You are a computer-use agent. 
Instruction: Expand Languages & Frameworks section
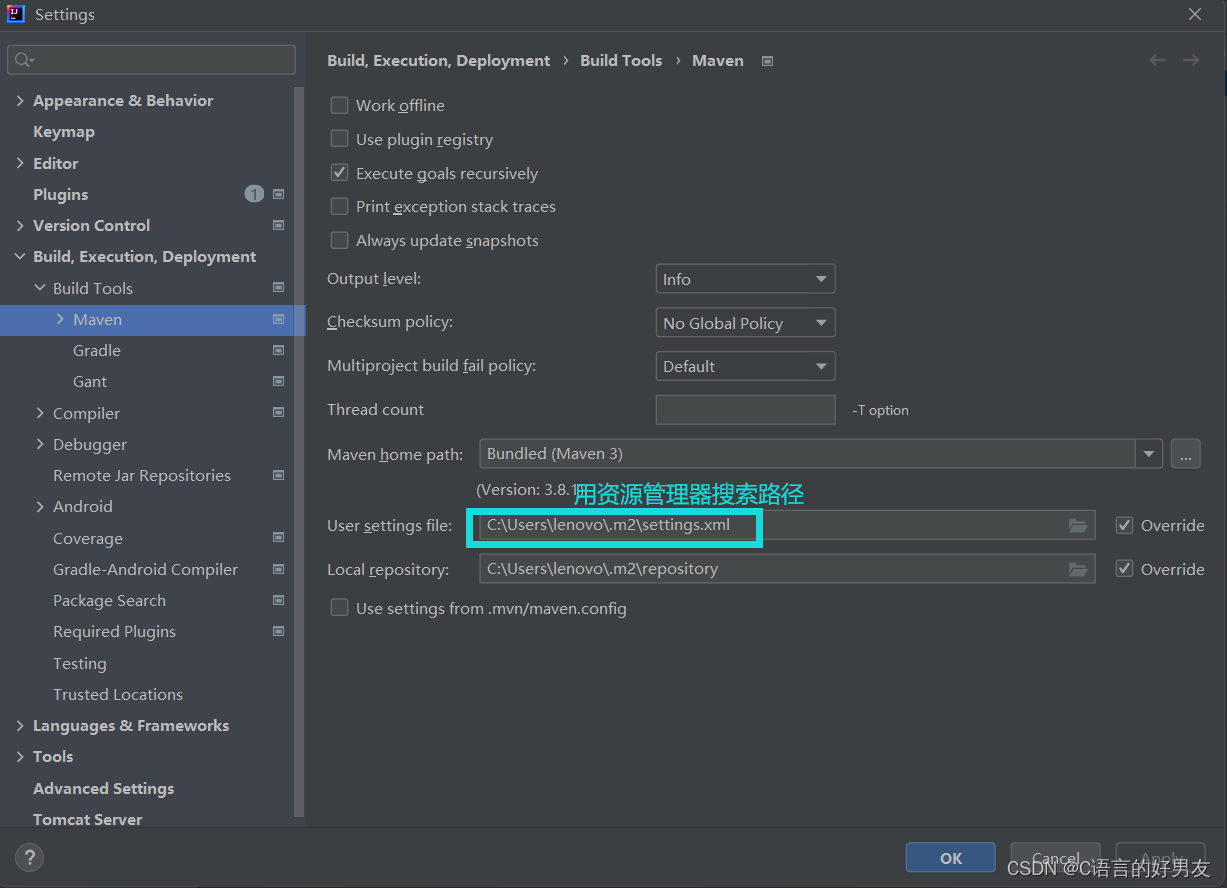(x=20, y=725)
